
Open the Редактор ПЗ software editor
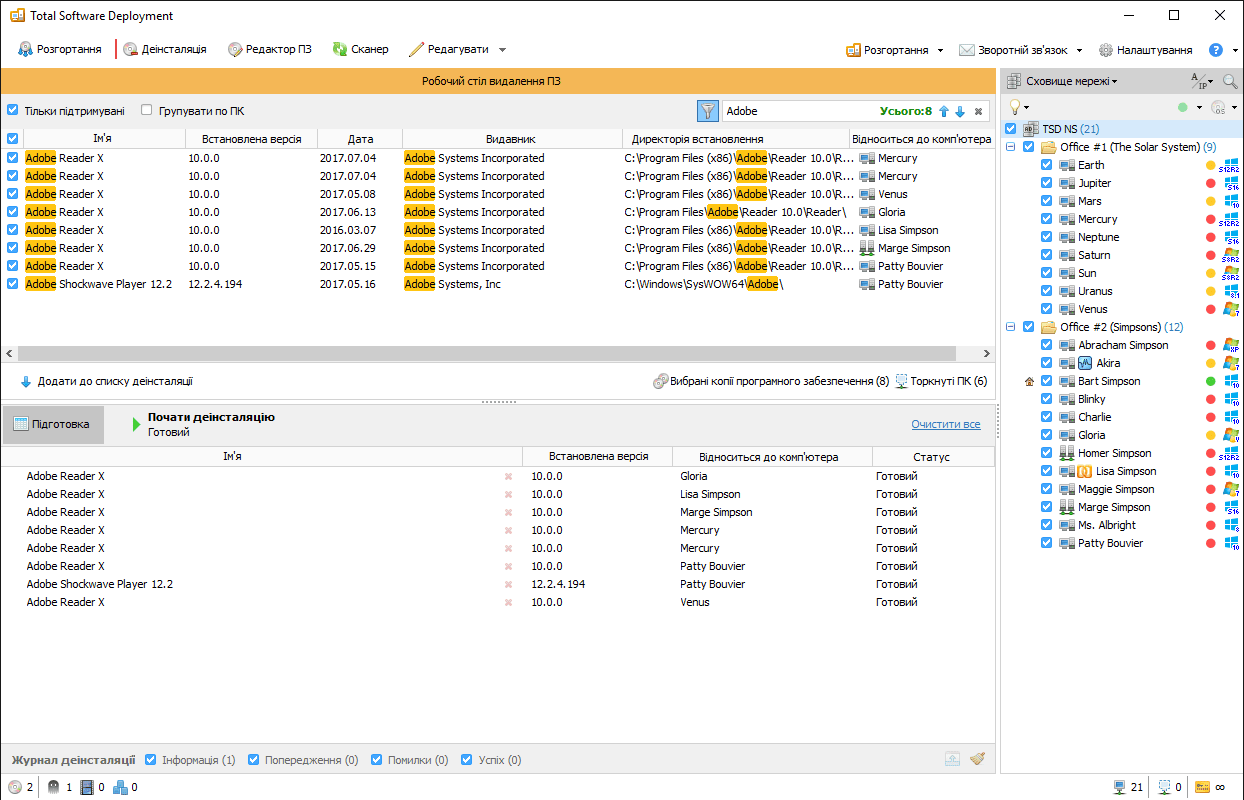(269, 49)
